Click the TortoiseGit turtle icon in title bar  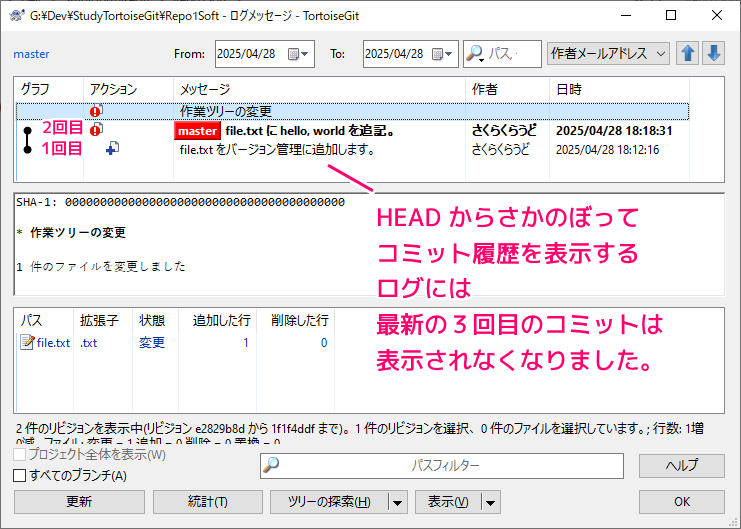pyautogui.click(x=17, y=15)
